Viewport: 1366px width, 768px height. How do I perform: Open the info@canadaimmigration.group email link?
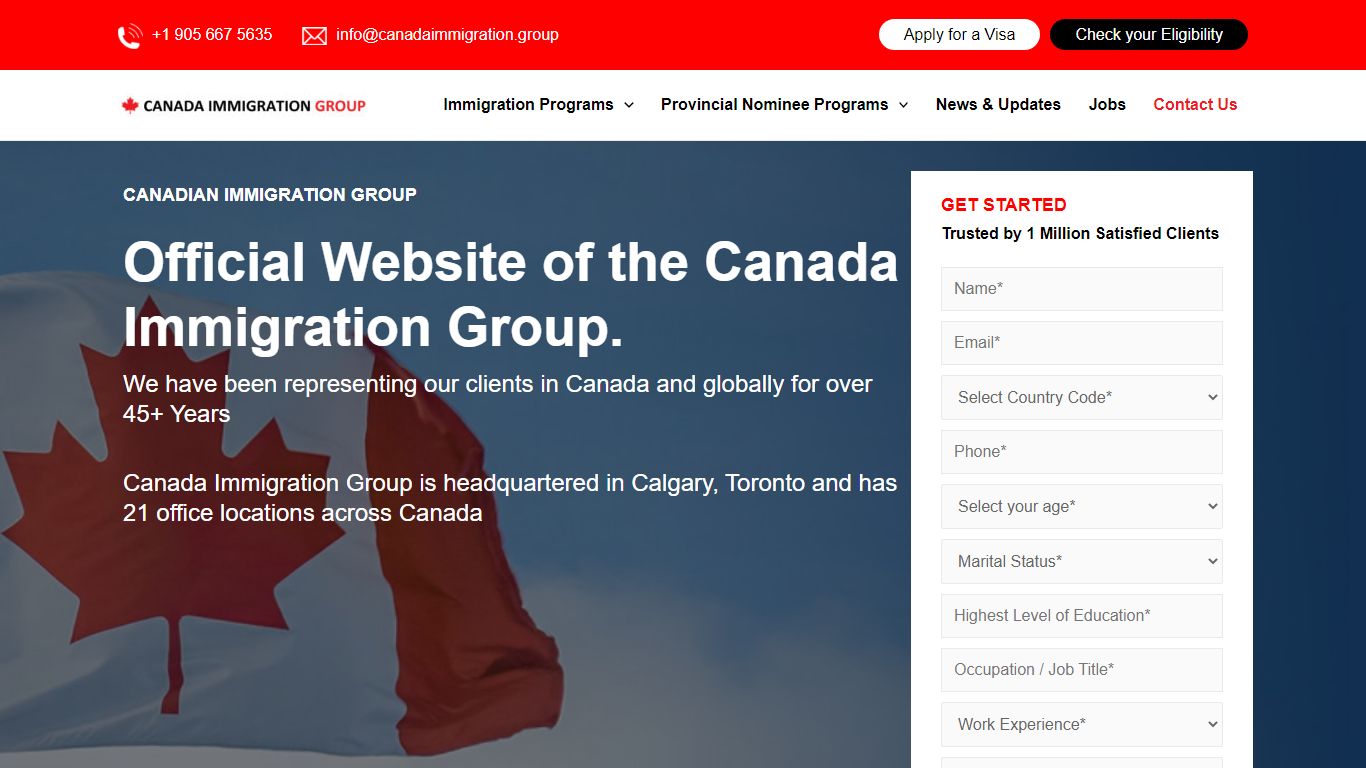coord(447,34)
